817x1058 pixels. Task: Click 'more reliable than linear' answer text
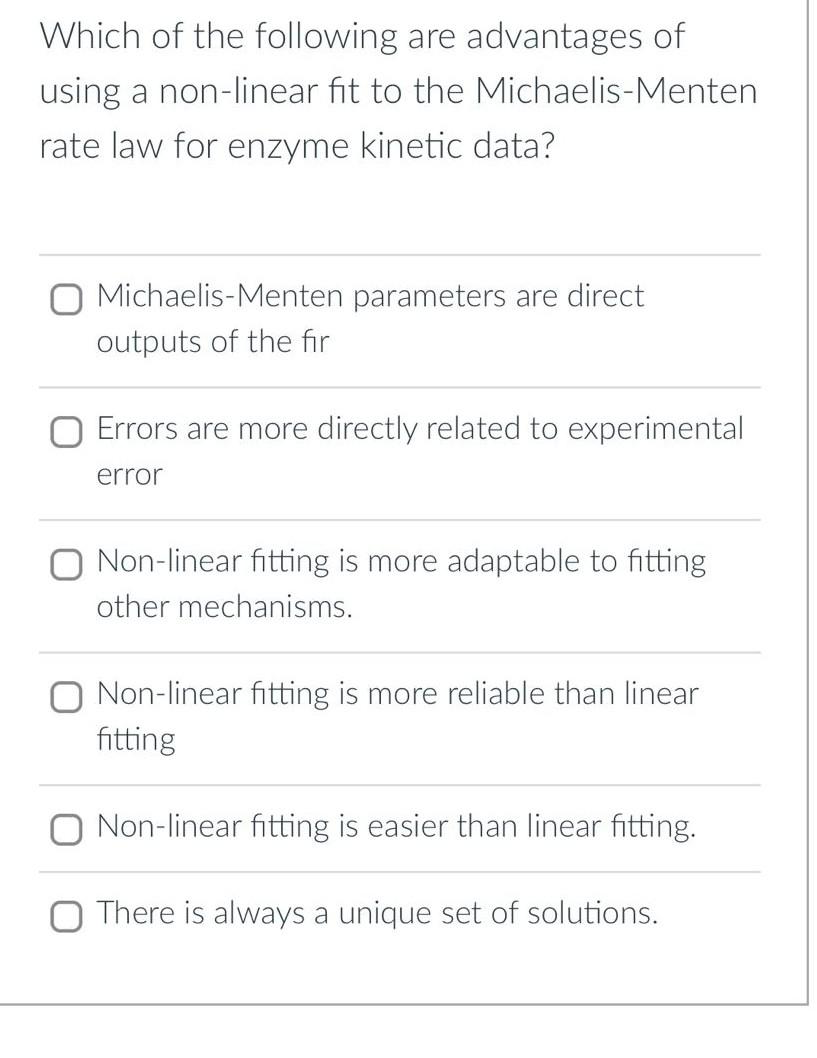pos(398,694)
